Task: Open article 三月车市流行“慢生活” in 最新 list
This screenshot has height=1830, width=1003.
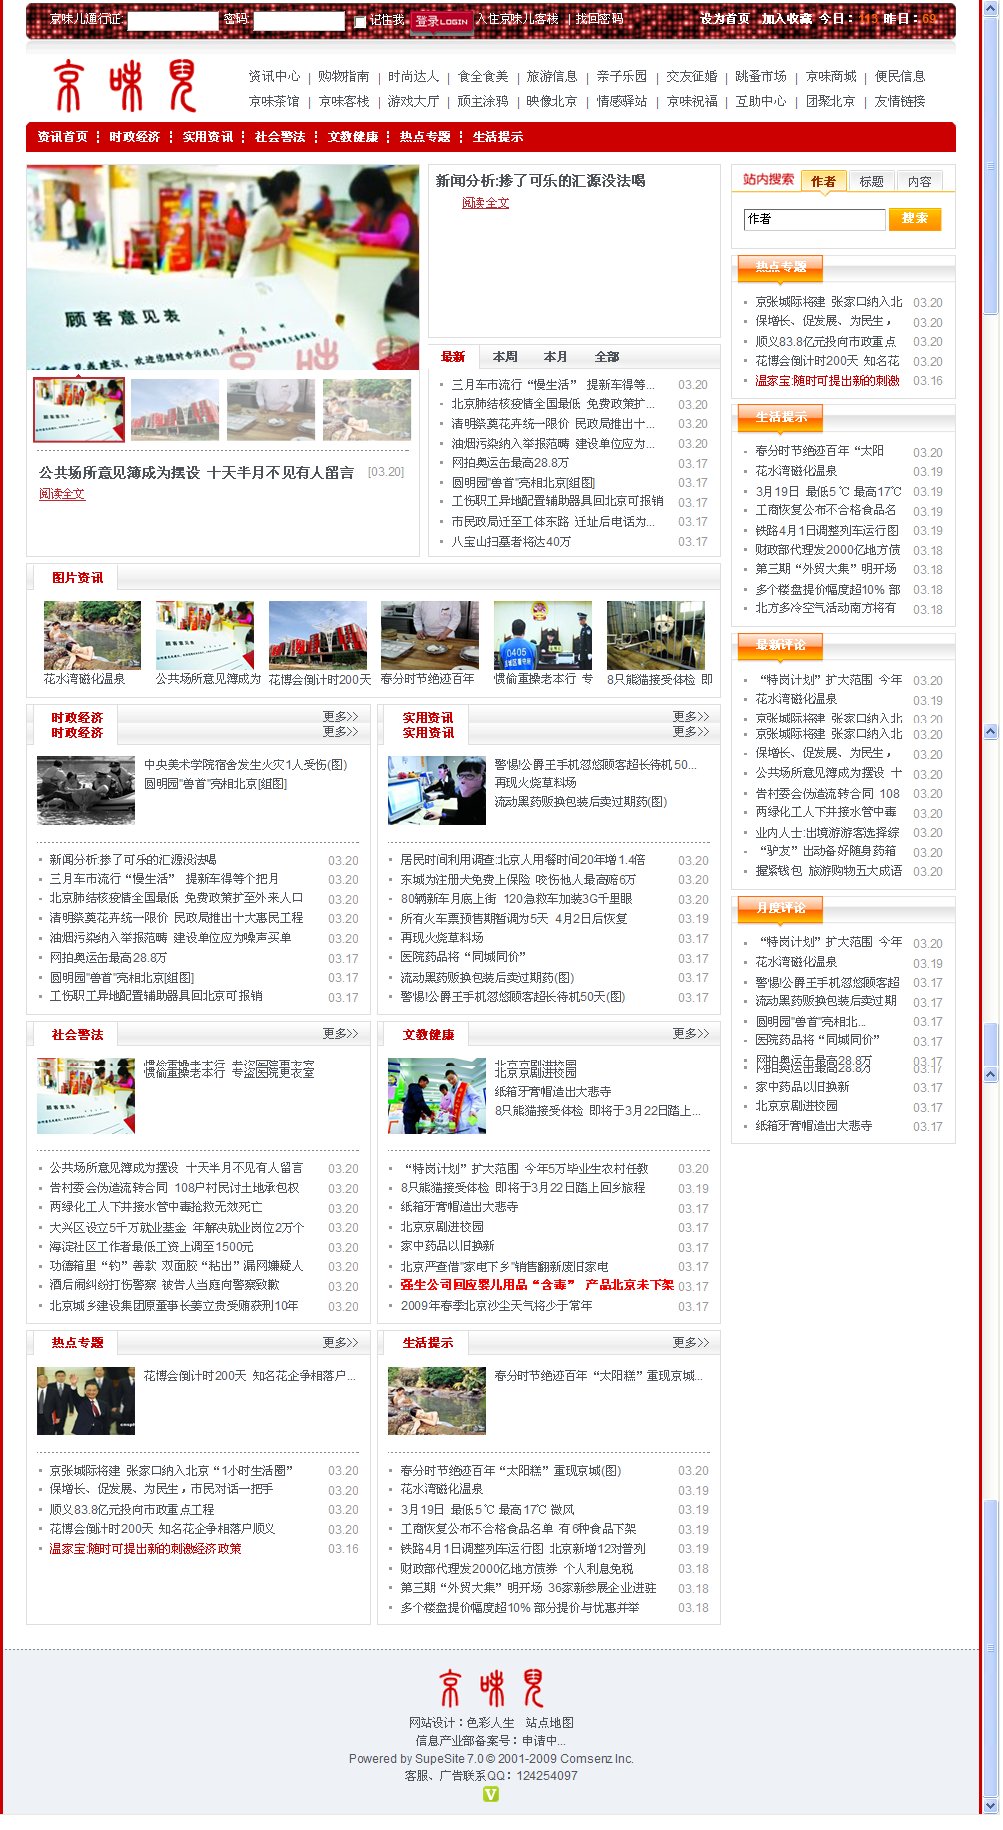Action: (553, 385)
